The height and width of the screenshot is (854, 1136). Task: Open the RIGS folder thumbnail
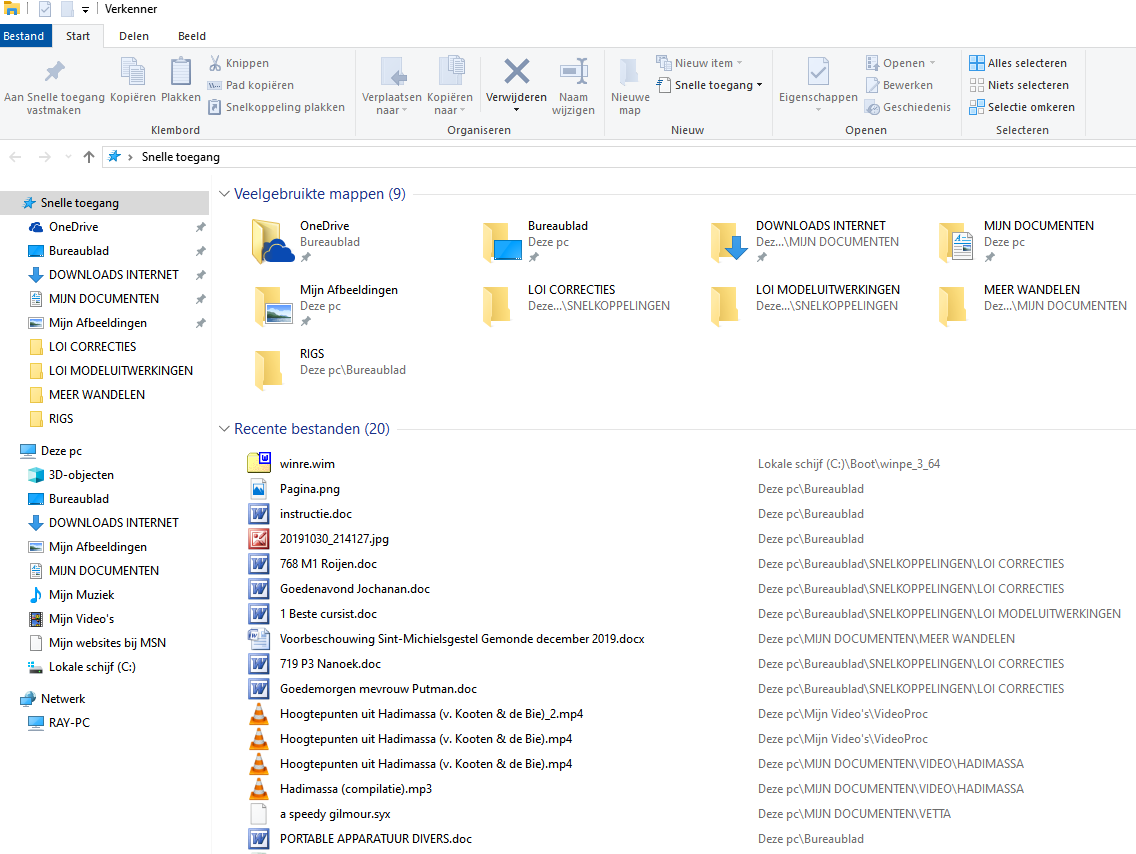click(268, 367)
